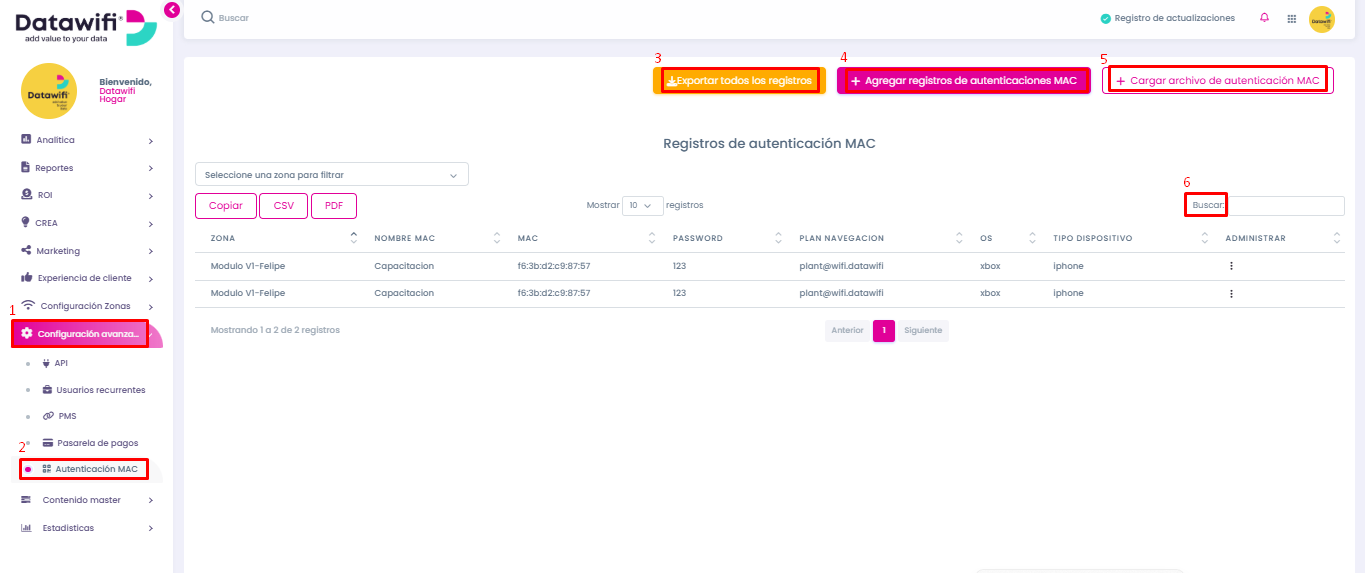1365x573 pixels.
Task: Expand the Marketing menu chevron
Action: [x=151, y=251]
